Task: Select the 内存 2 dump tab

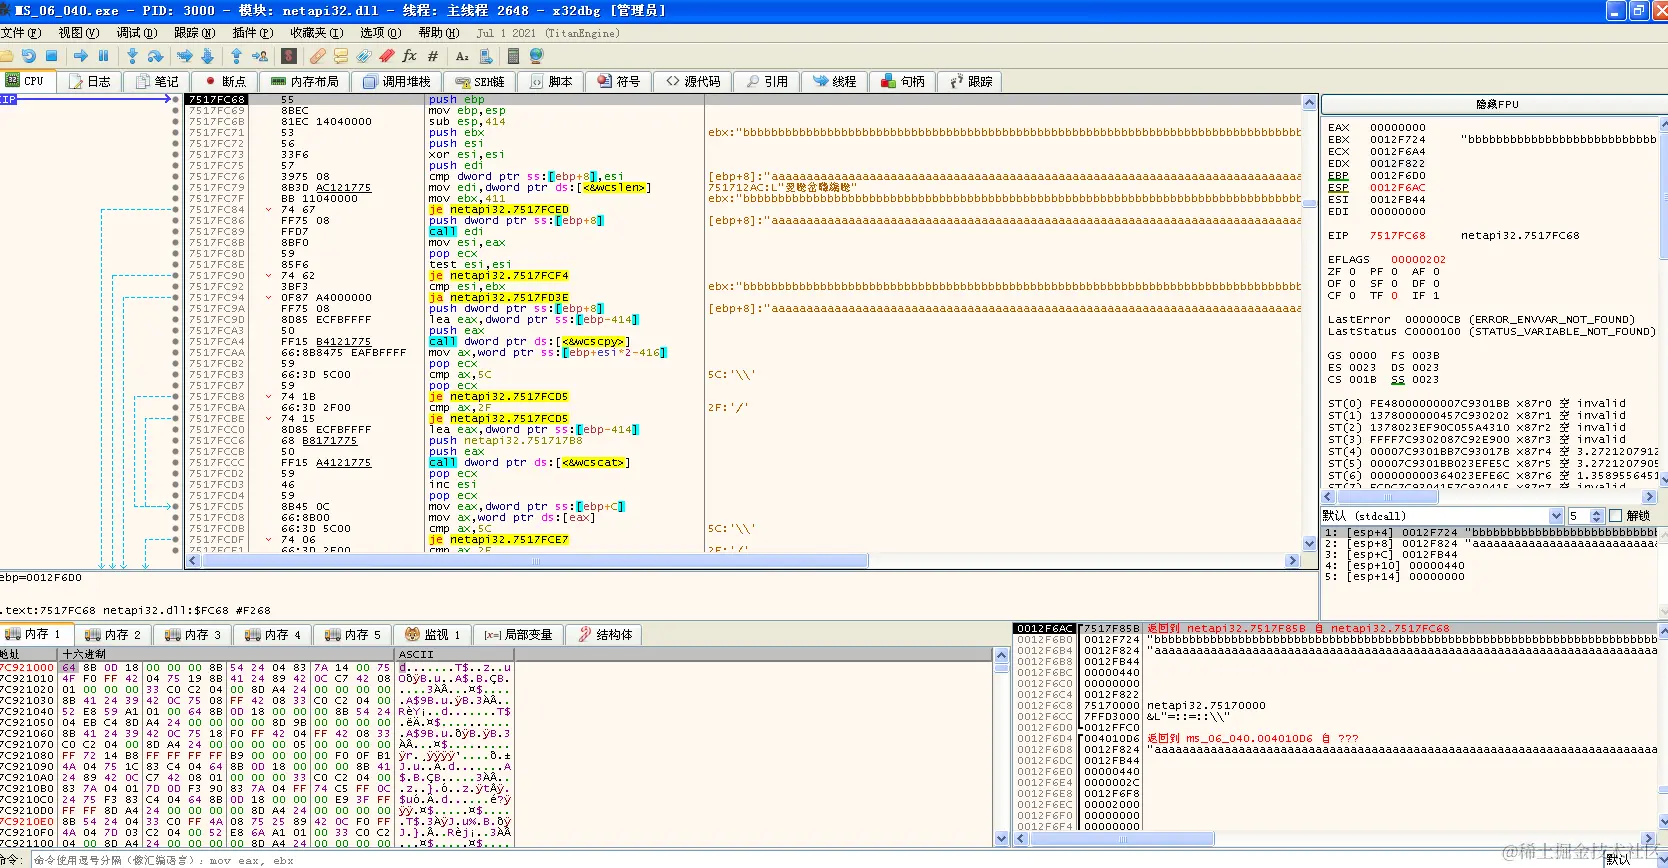Action: (x=113, y=634)
